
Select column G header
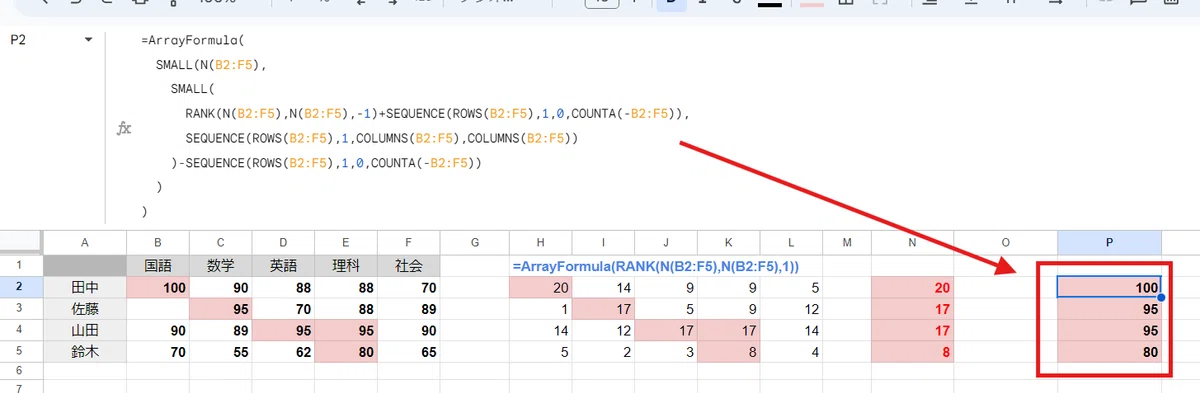(x=474, y=243)
